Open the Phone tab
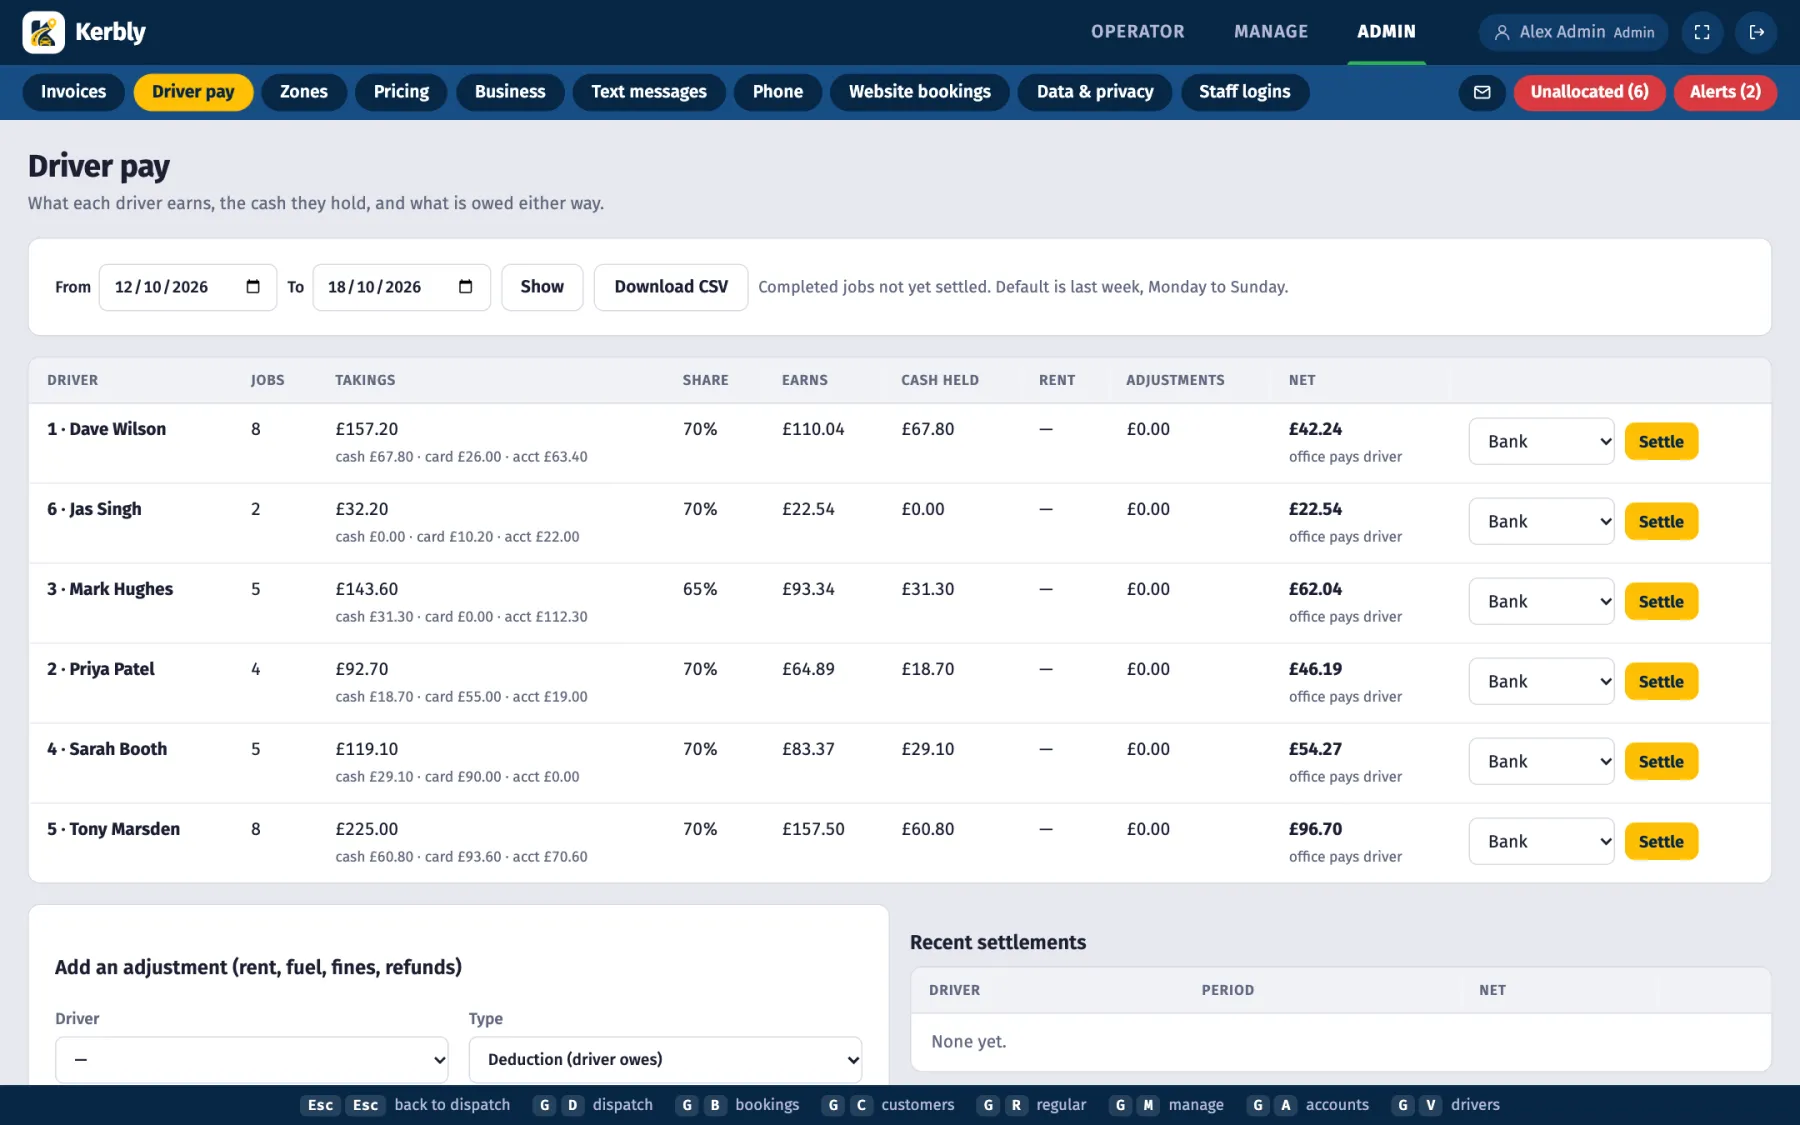The width and height of the screenshot is (1800, 1125). pyautogui.click(x=778, y=92)
